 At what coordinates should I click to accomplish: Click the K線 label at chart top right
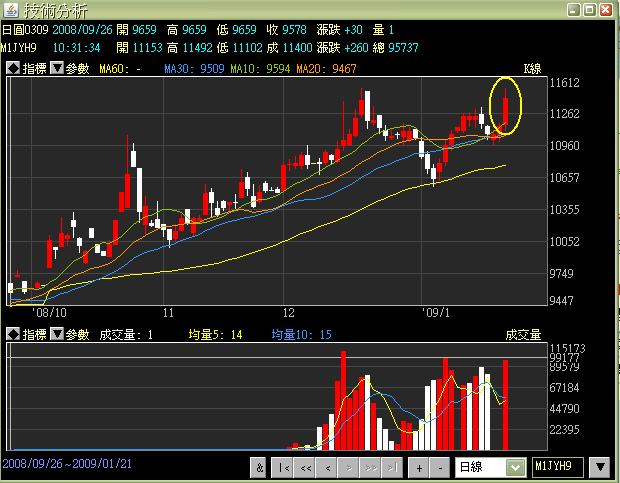point(532,69)
